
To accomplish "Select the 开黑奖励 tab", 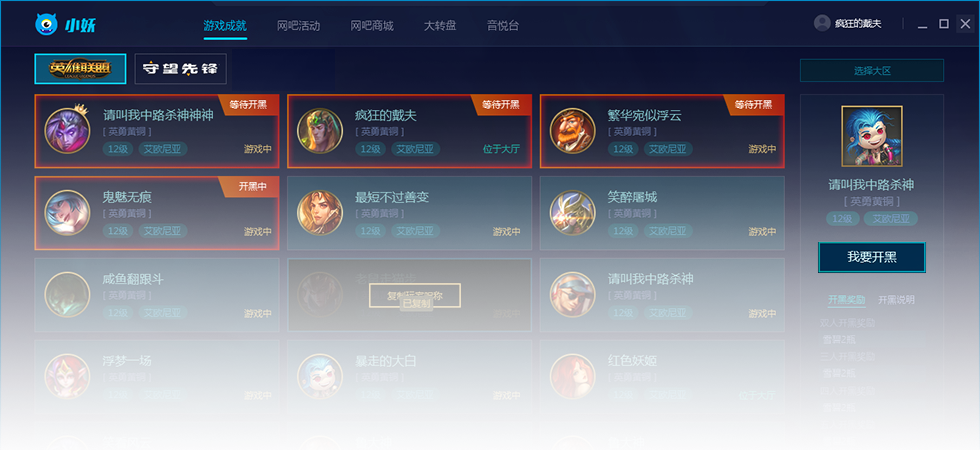I will click(847, 299).
